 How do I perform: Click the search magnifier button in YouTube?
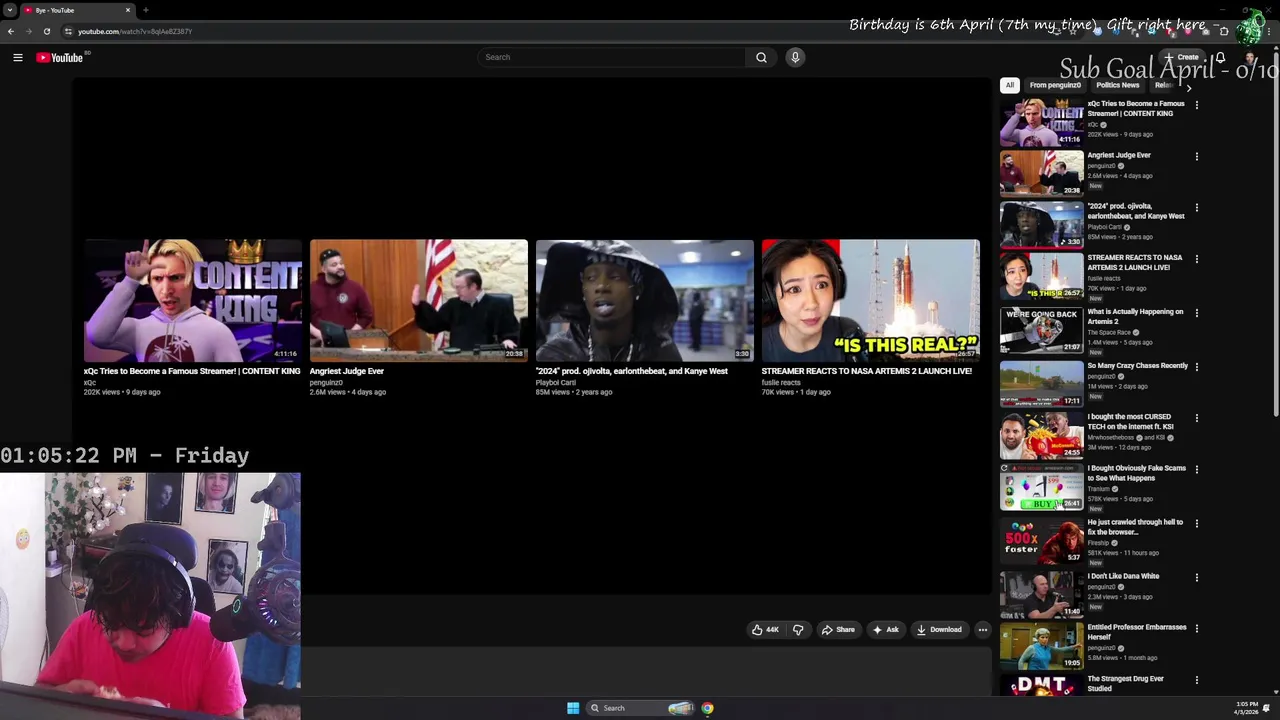761,57
